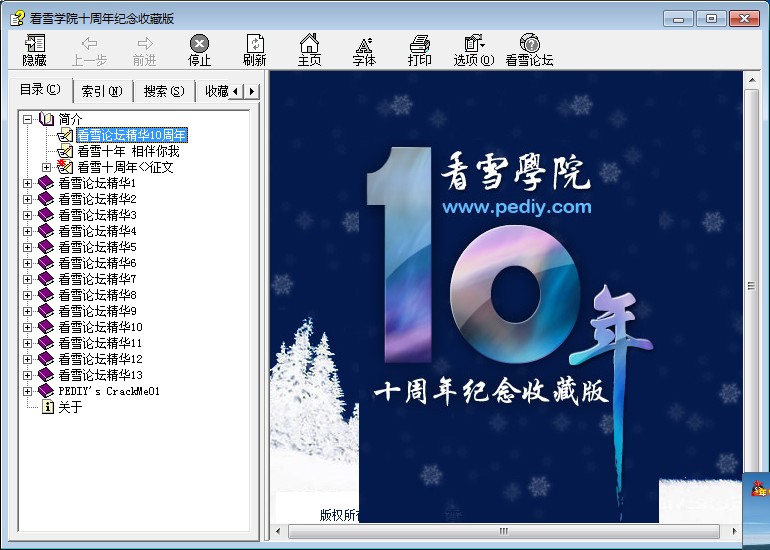Click book icon of 看雪论坛精华11
Viewport: 770px width, 550px height.
[x=46, y=343]
